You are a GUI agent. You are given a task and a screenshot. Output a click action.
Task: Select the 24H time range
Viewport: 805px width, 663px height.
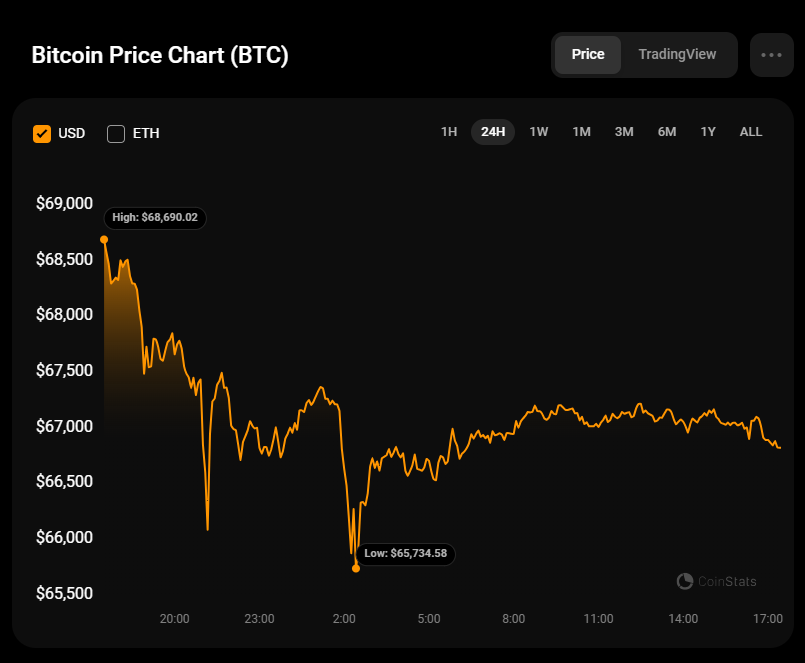pos(493,132)
